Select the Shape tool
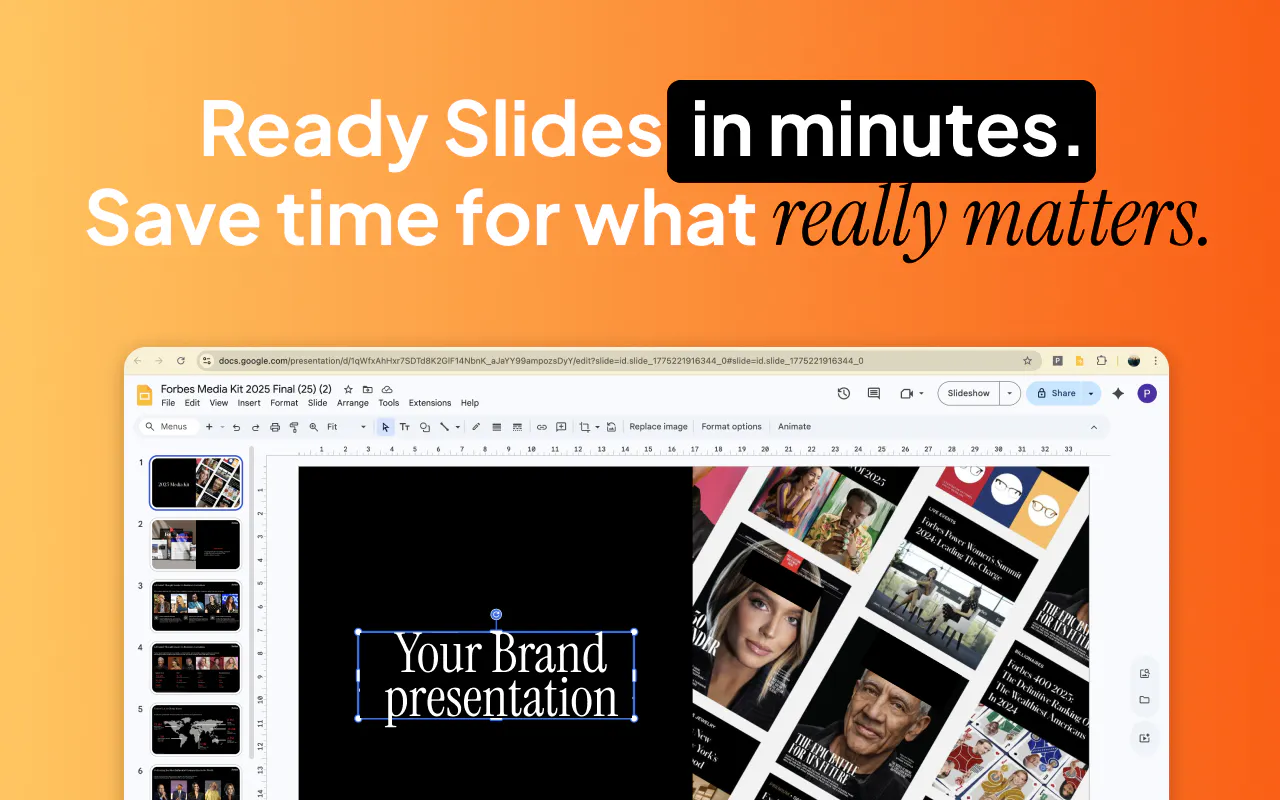 click(425, 427)
